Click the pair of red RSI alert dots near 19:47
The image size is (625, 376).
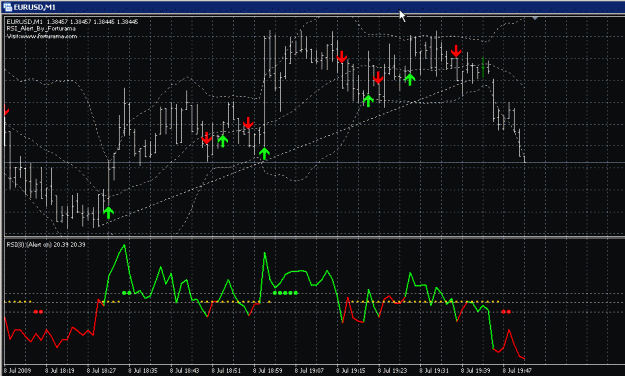(x=506, y=312)
